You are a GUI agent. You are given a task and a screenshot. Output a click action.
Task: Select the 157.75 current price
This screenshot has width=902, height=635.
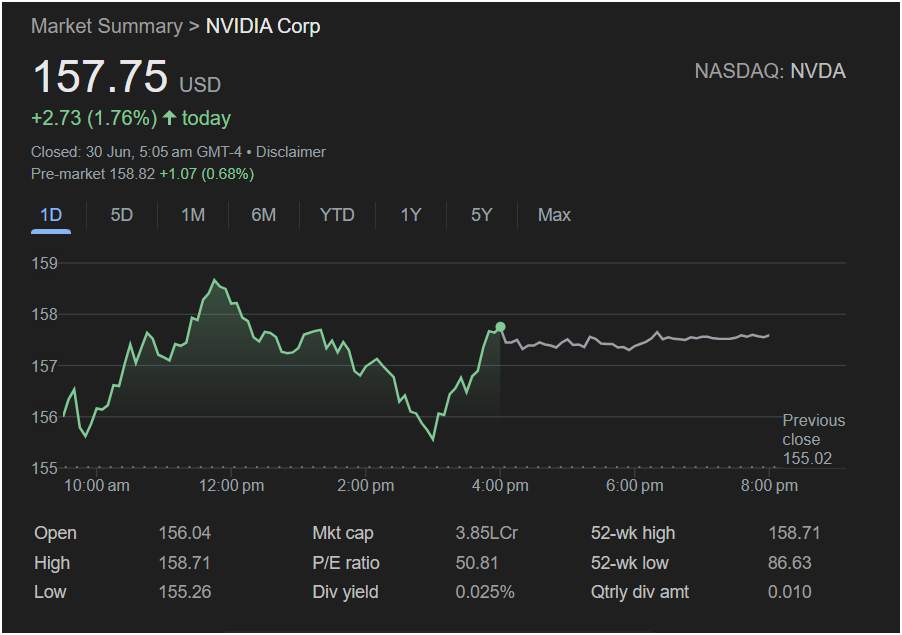(100, 76)
